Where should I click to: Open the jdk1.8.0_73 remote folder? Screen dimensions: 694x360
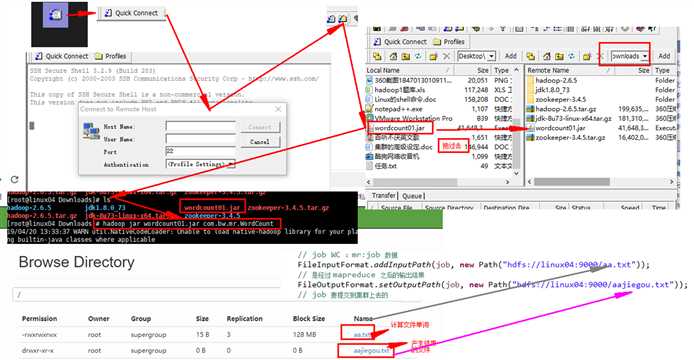pos(552,90)
